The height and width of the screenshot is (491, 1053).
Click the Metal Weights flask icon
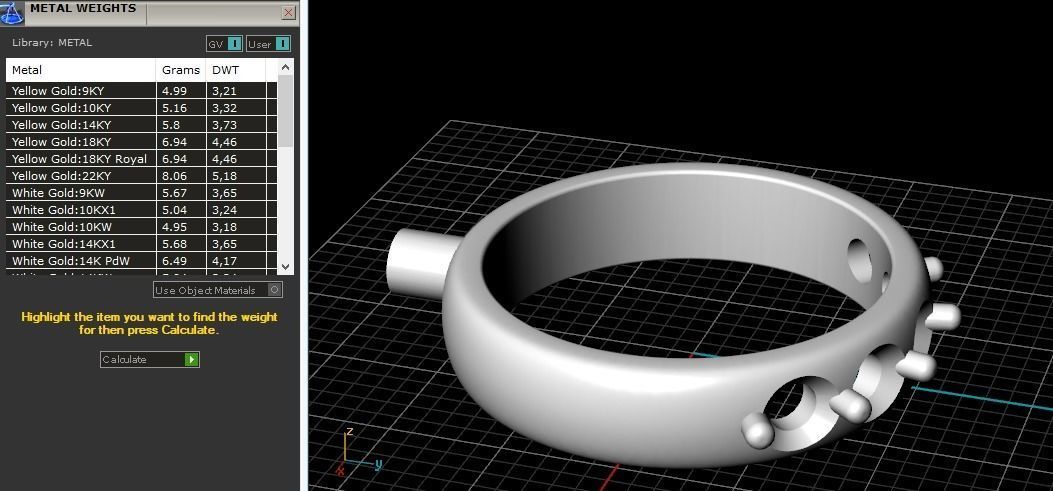pos(11,13)
